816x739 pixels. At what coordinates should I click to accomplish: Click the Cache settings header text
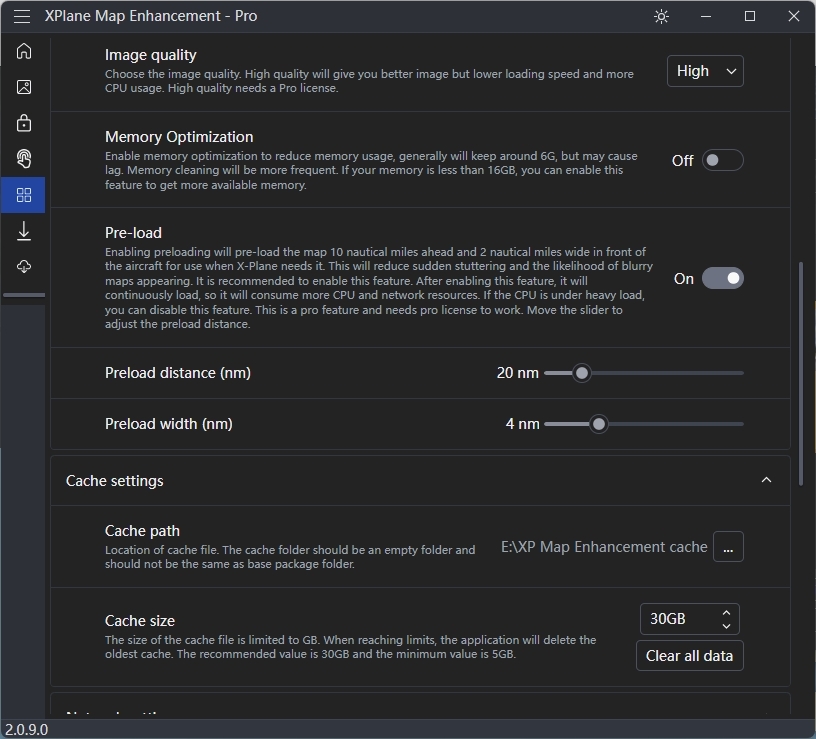pos(114,481)
